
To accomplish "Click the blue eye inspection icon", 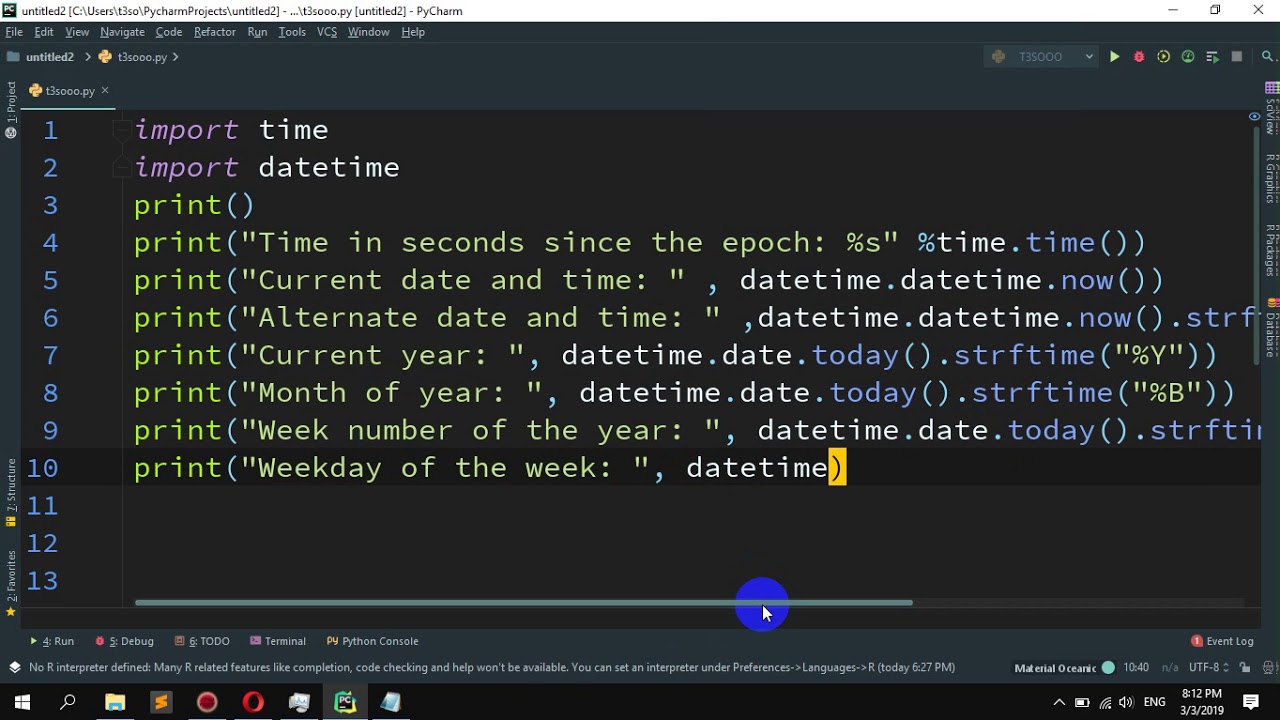I will [1254, 117].
